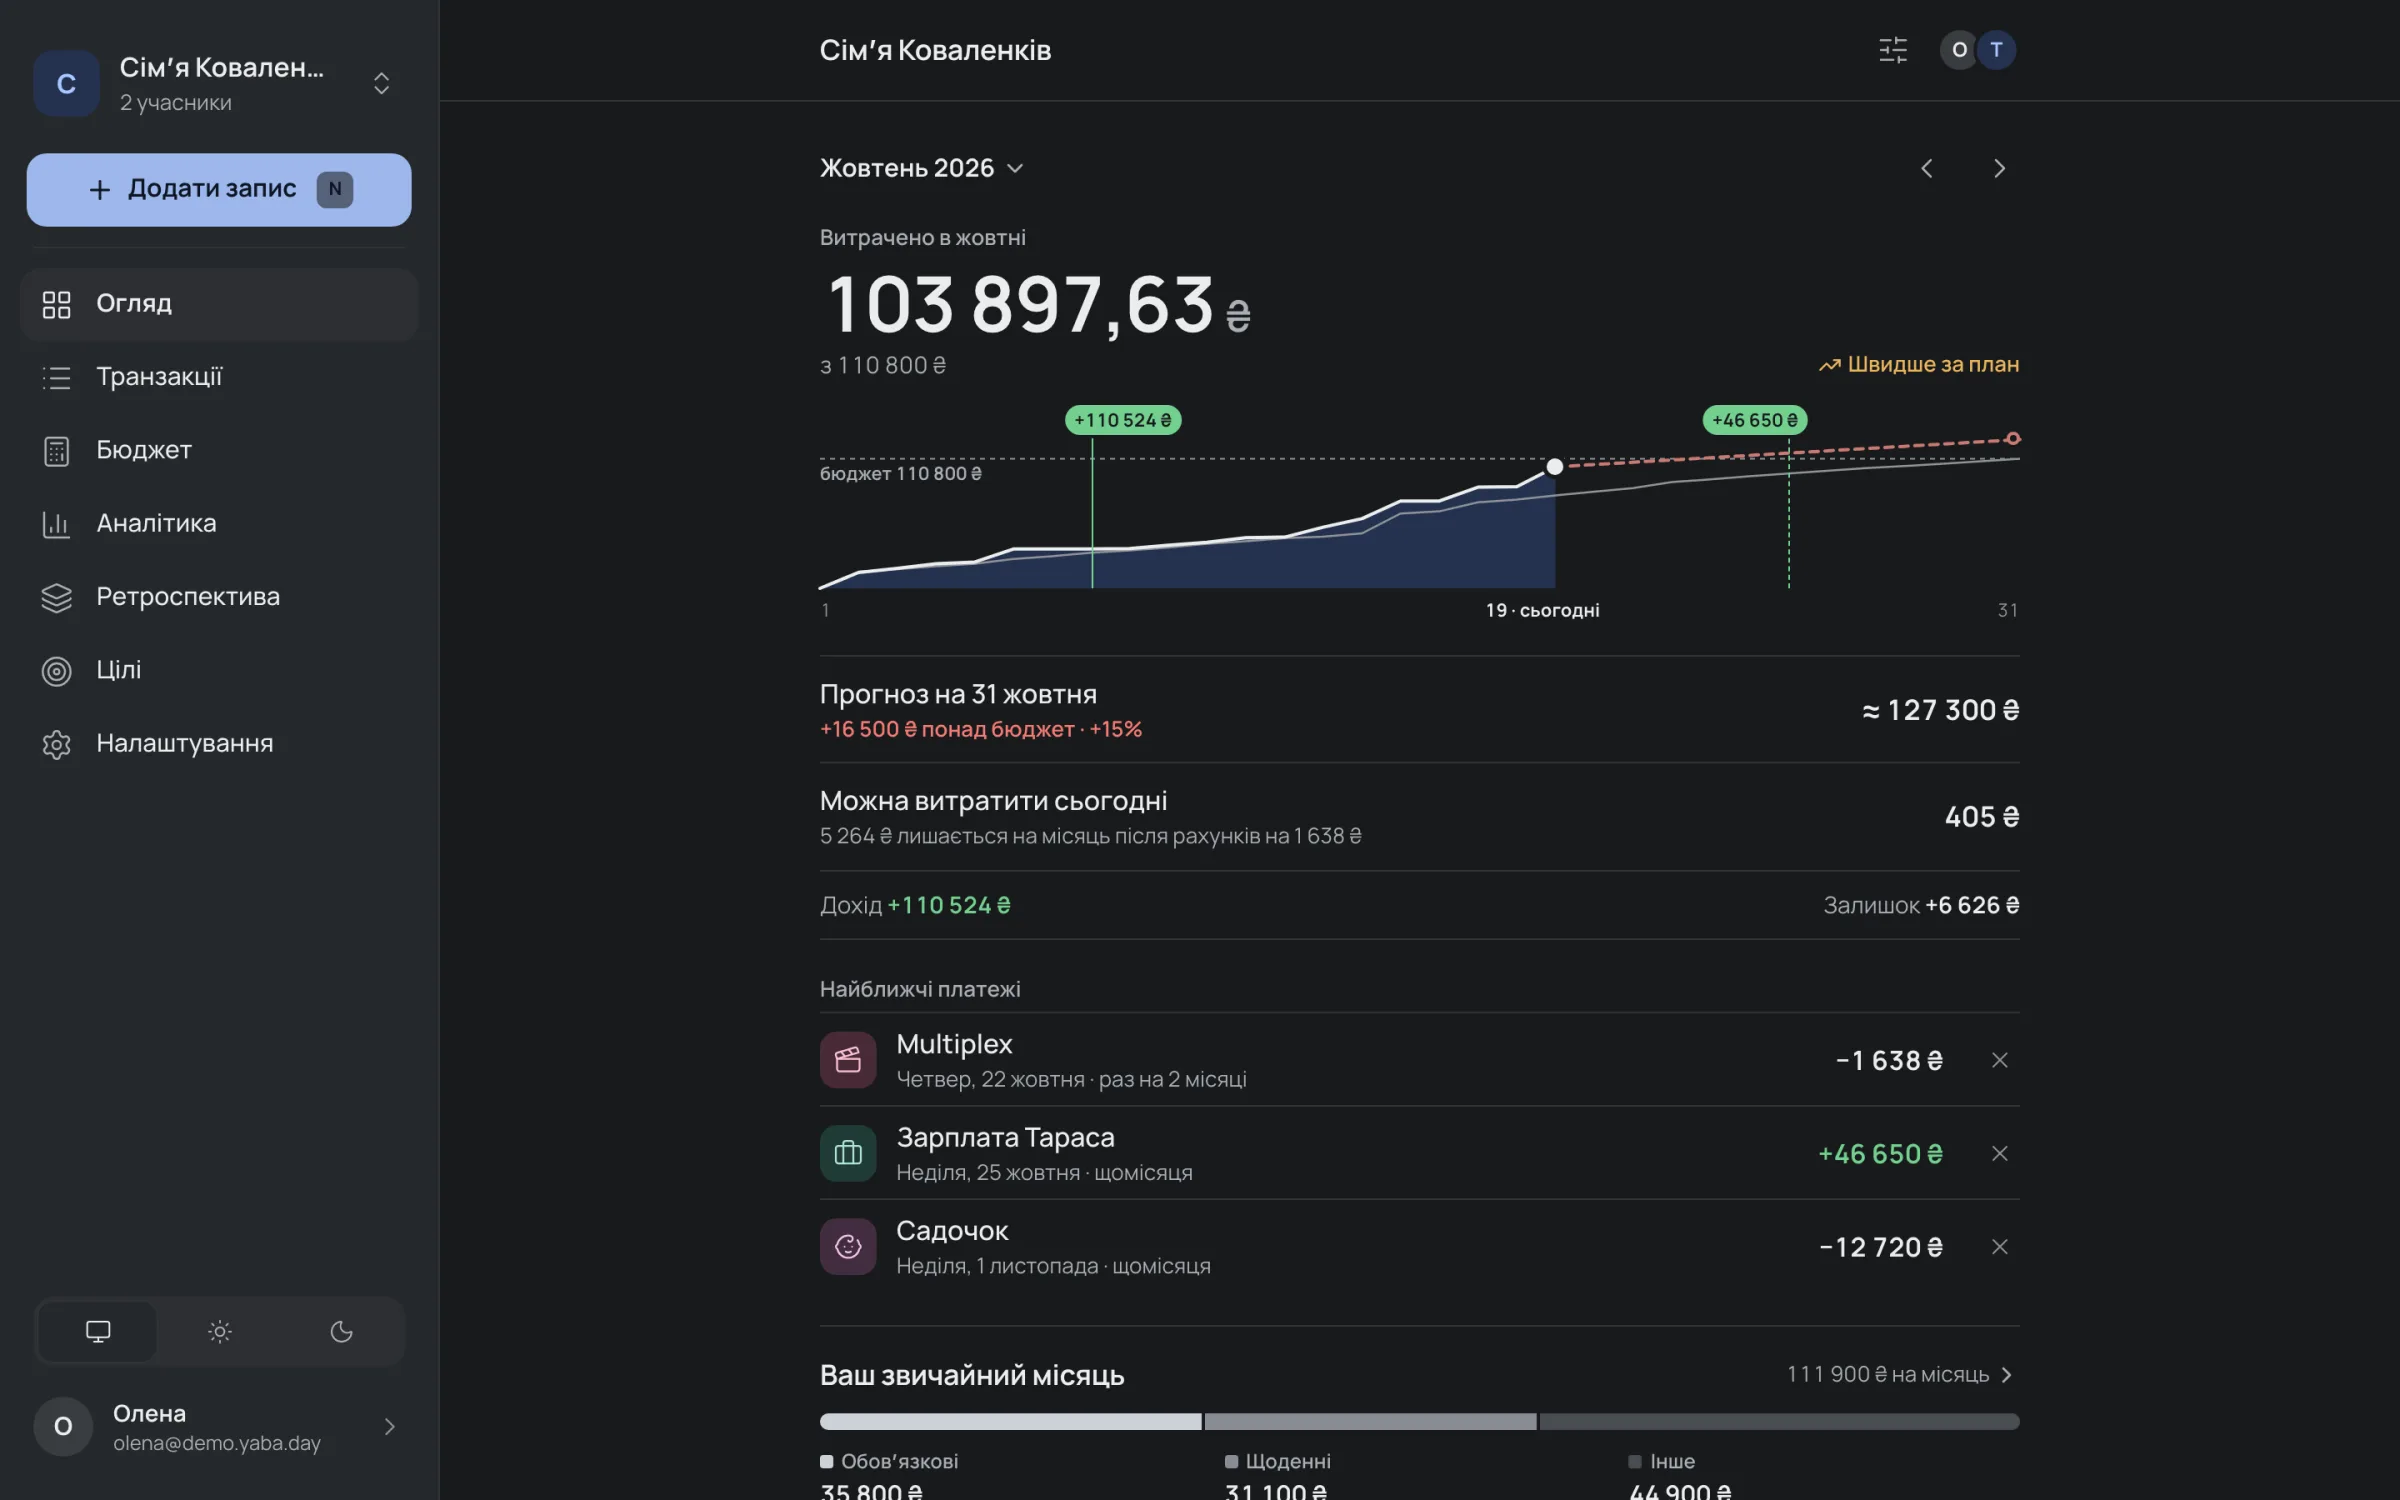This screenshot has height=1500, width=2400.
Task: Open the Цілі goals page
Action: point(218,670)
